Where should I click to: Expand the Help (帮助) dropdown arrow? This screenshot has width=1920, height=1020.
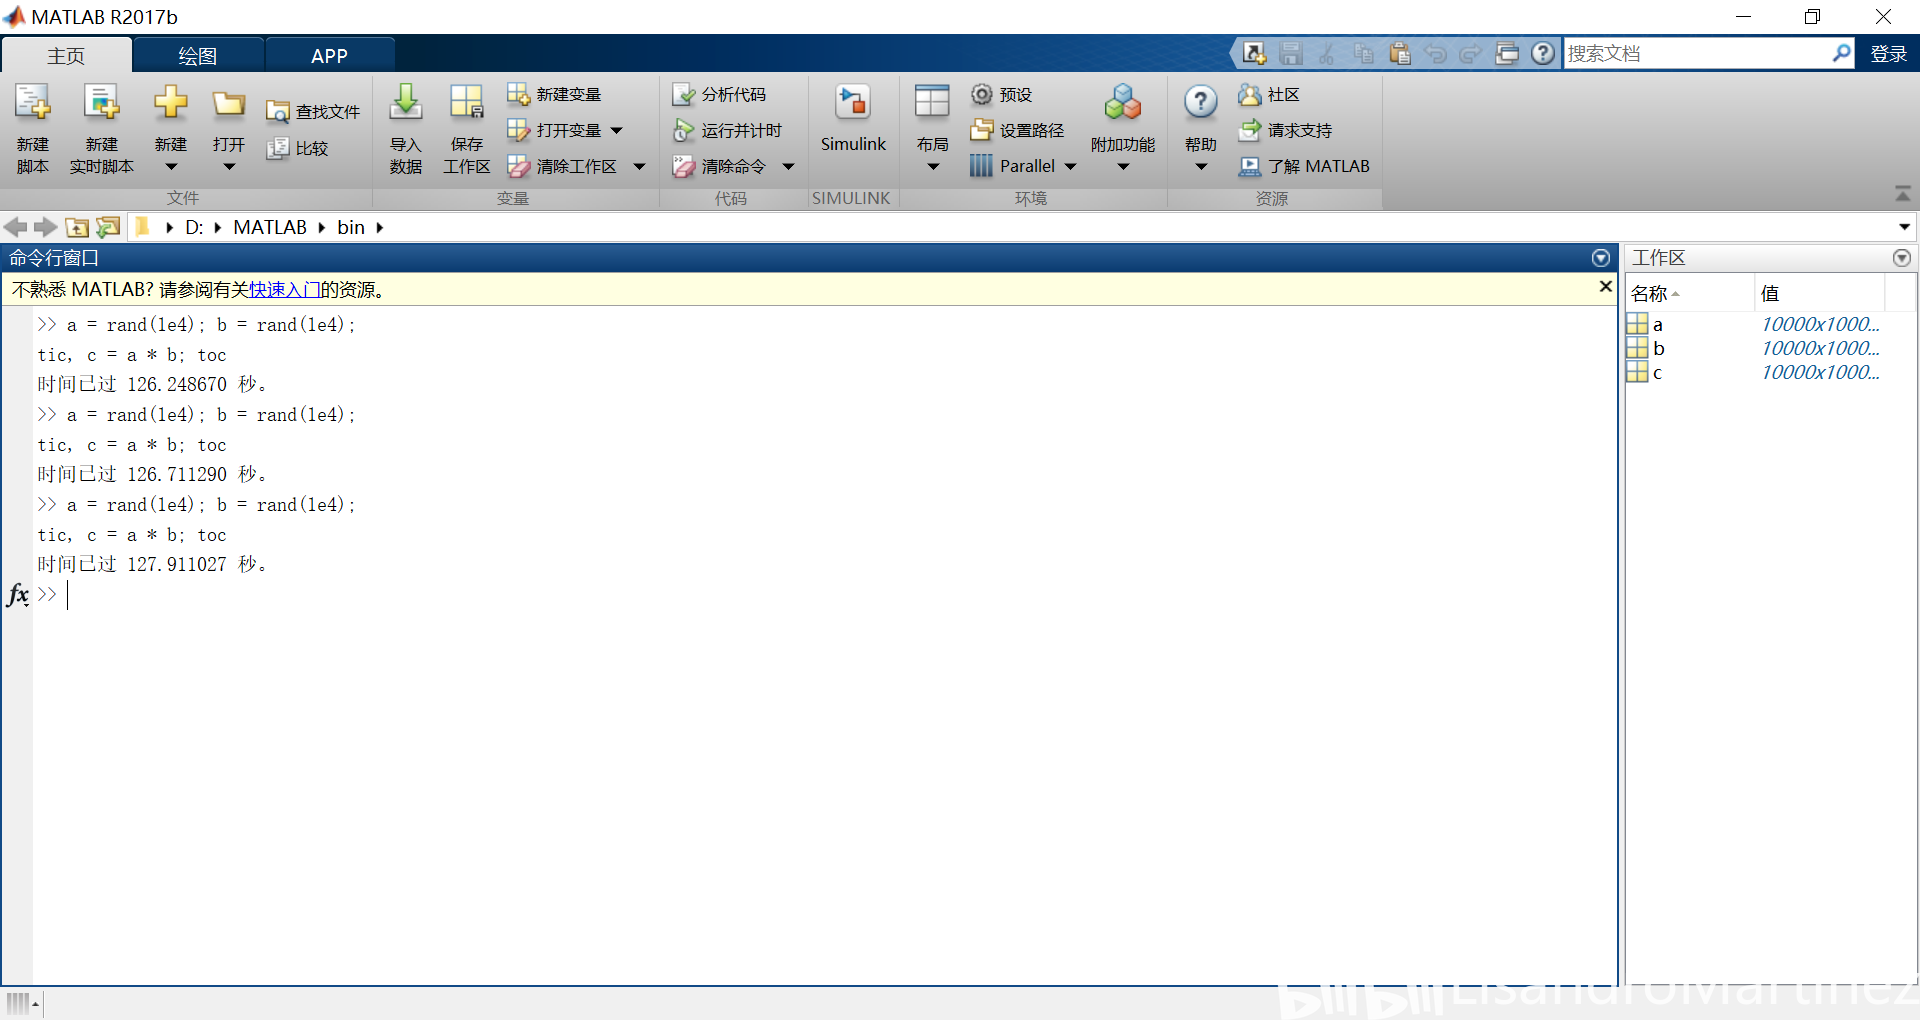coord(1200,167)
